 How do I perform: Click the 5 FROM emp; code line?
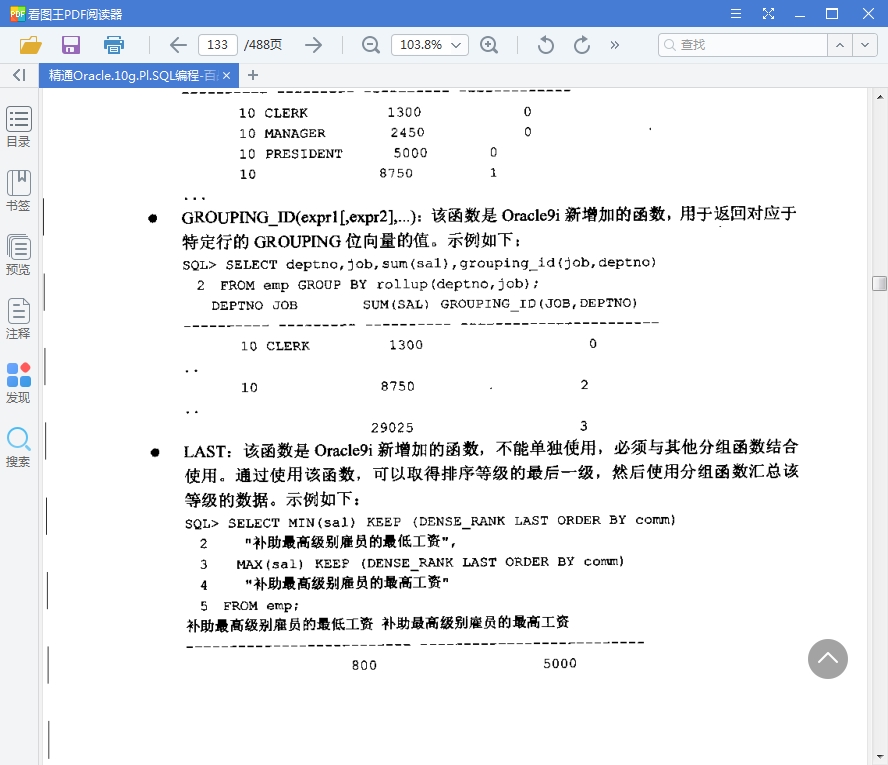(249, 606)
